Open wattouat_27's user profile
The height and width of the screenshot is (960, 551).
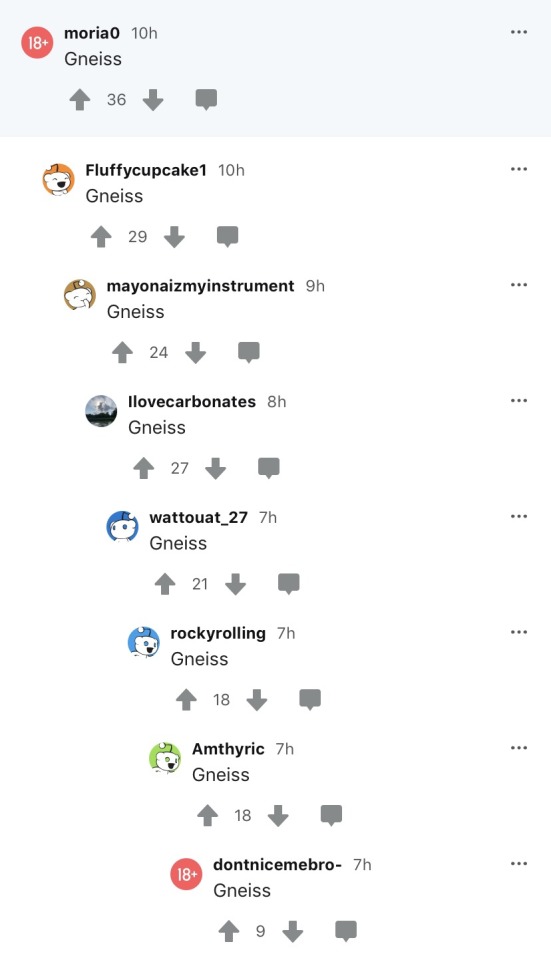coord(198,517)
